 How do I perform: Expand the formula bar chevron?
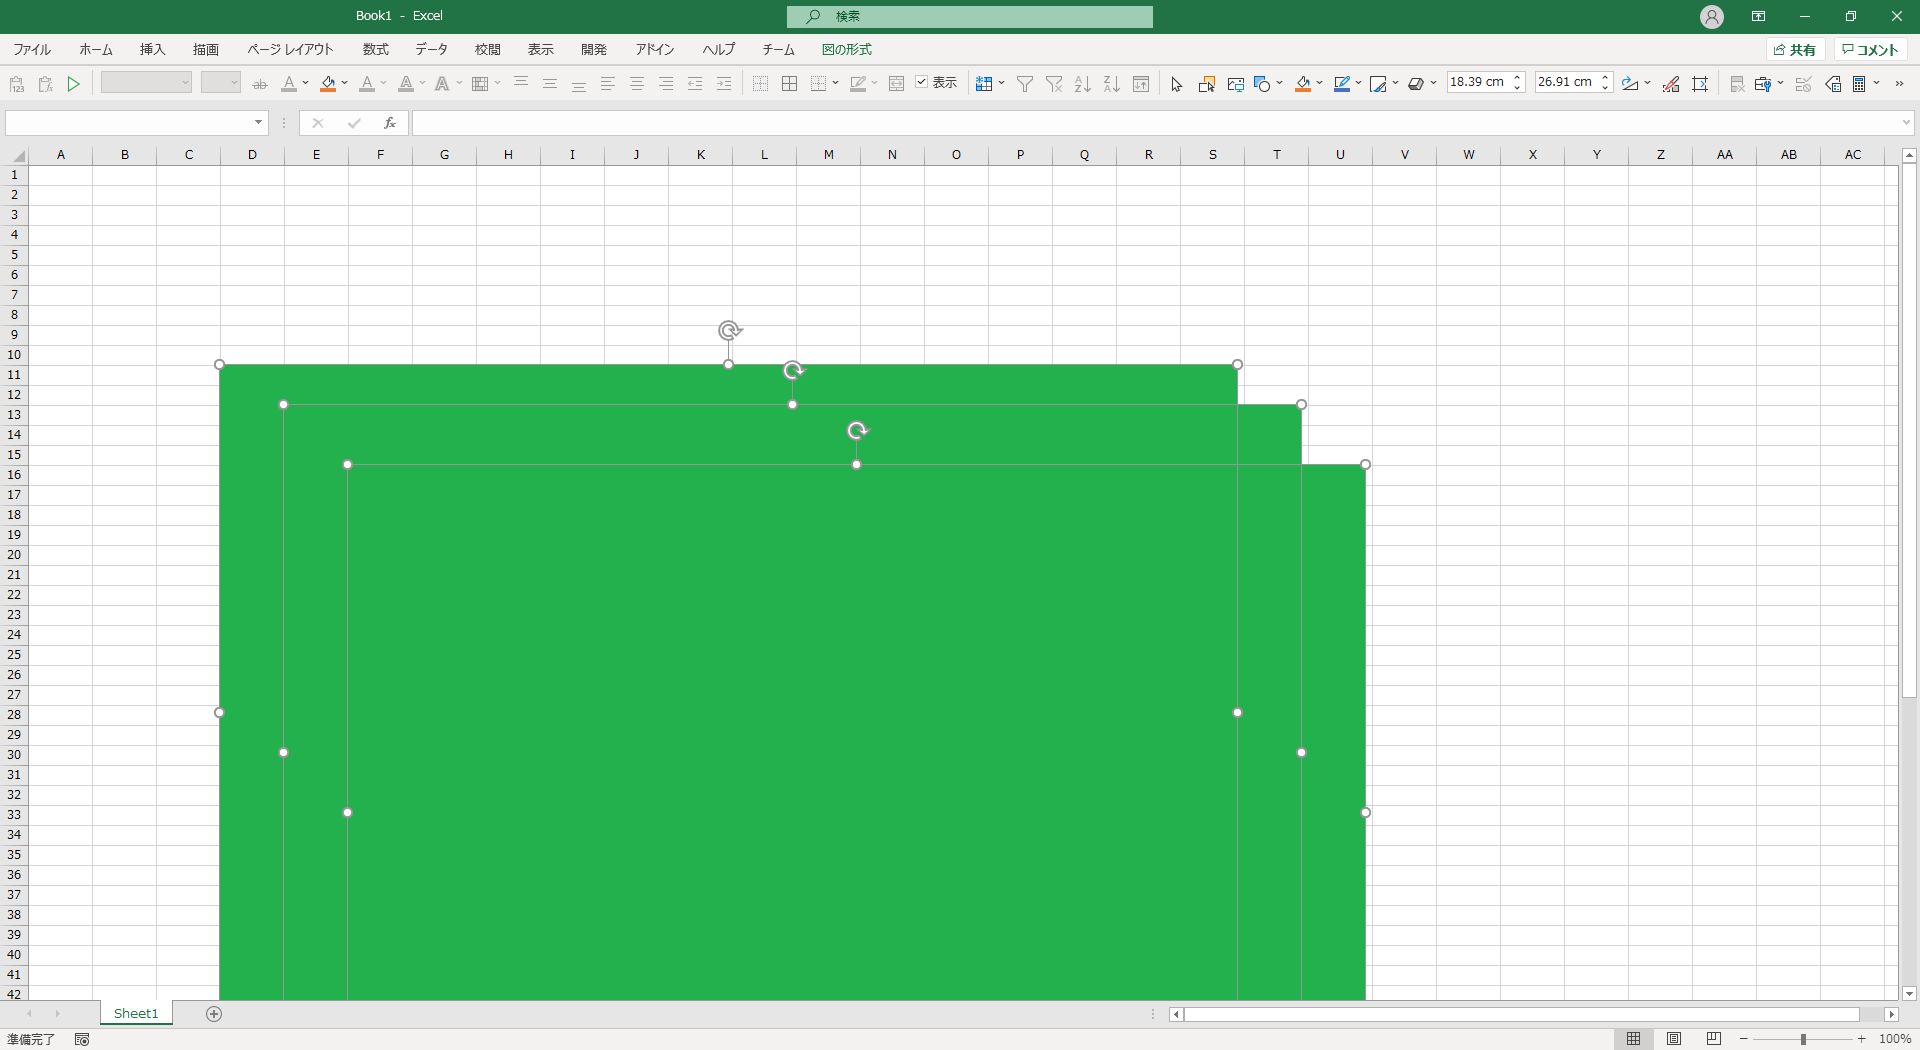(x=1905, y=123)
